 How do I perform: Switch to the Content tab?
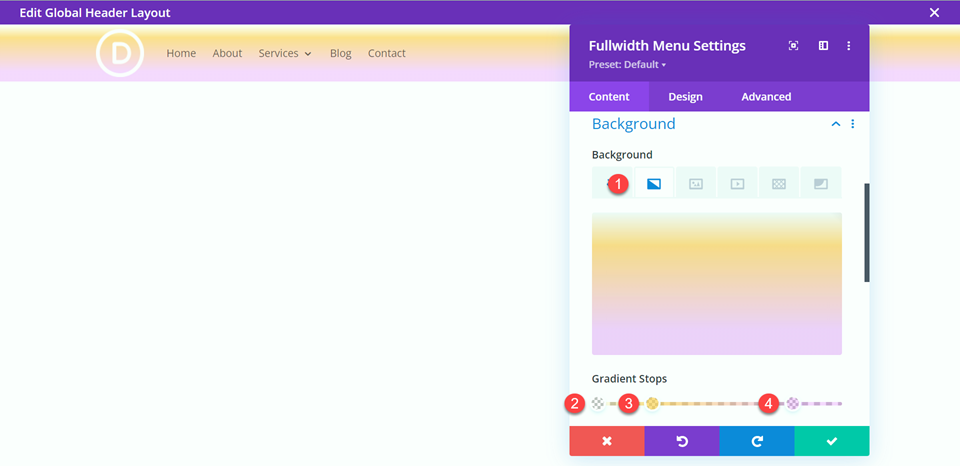(609, 97)
